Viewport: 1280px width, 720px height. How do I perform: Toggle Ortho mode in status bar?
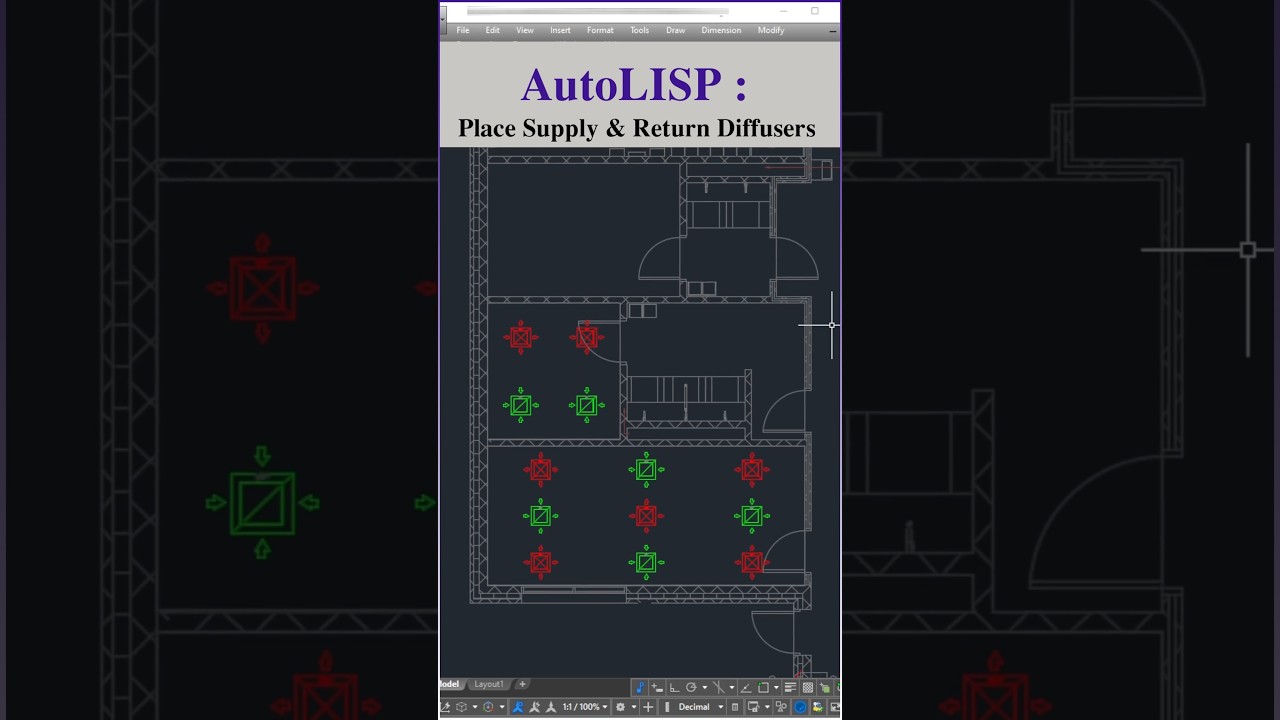pyautogui.click(x=674, y=688)
